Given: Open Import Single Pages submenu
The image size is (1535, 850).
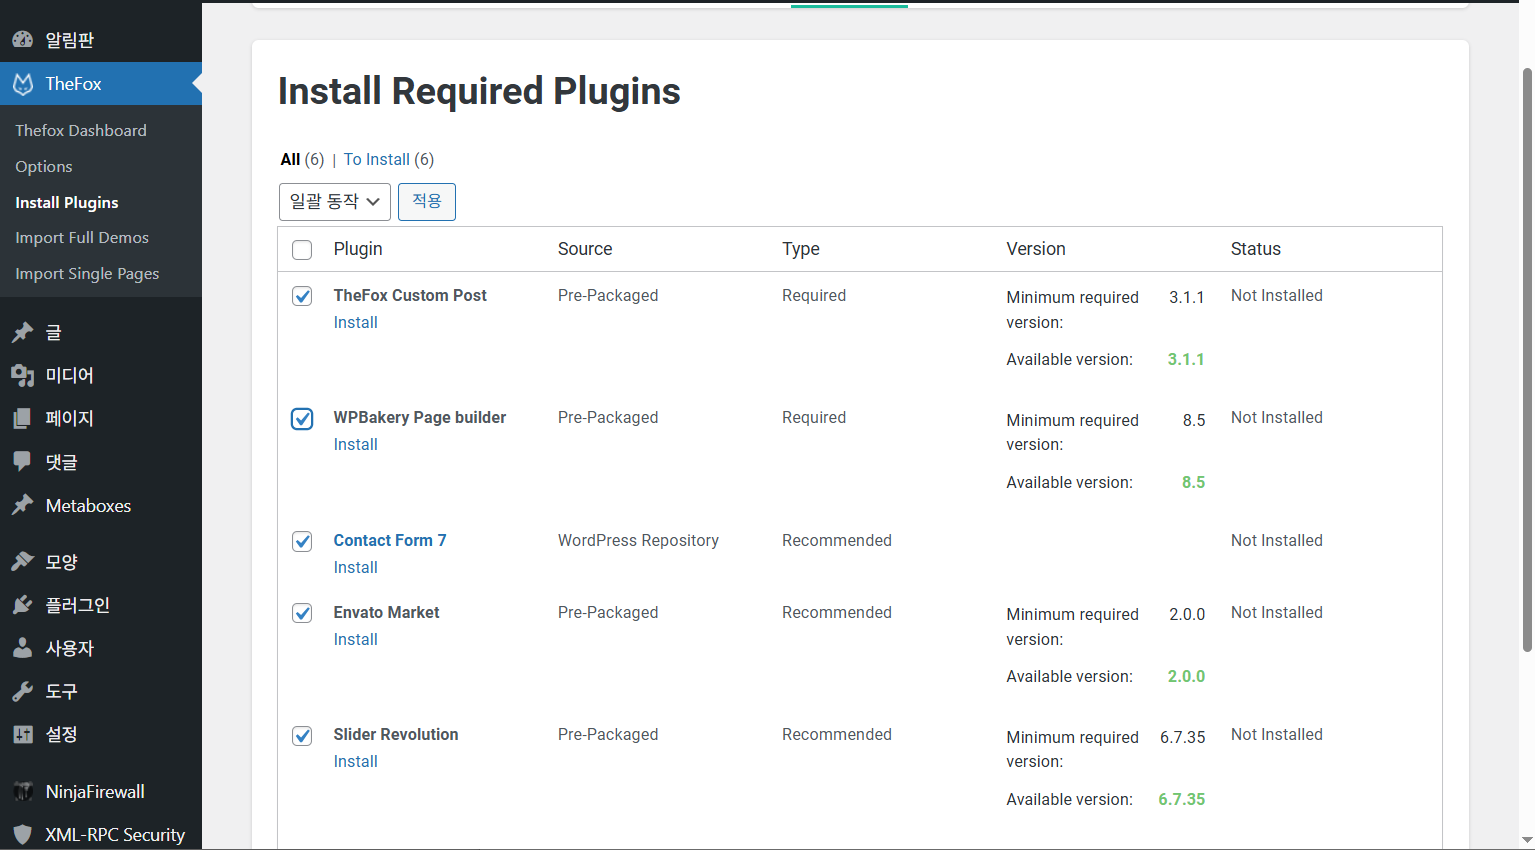Looking at the screenshot, I should pos(87,273).
